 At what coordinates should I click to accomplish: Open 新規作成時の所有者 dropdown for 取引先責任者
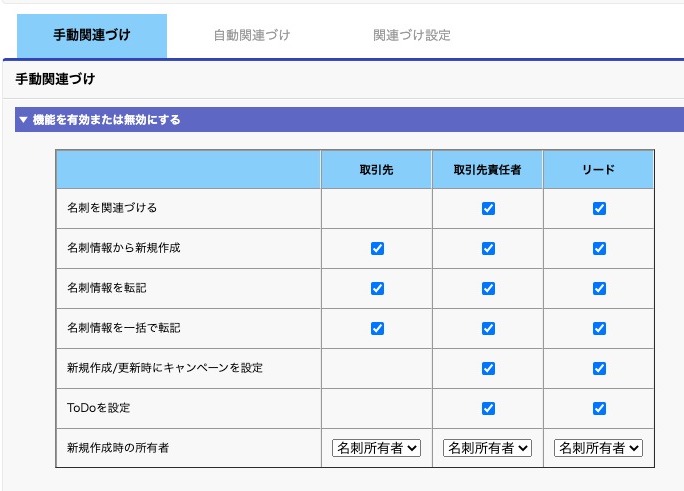click(487, 448)
